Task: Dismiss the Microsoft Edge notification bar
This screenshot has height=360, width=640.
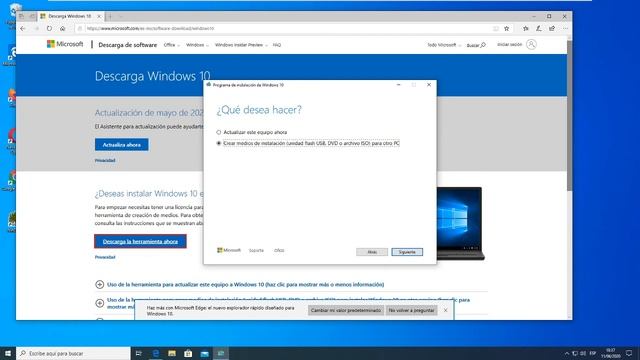Action: pos(445,310)
